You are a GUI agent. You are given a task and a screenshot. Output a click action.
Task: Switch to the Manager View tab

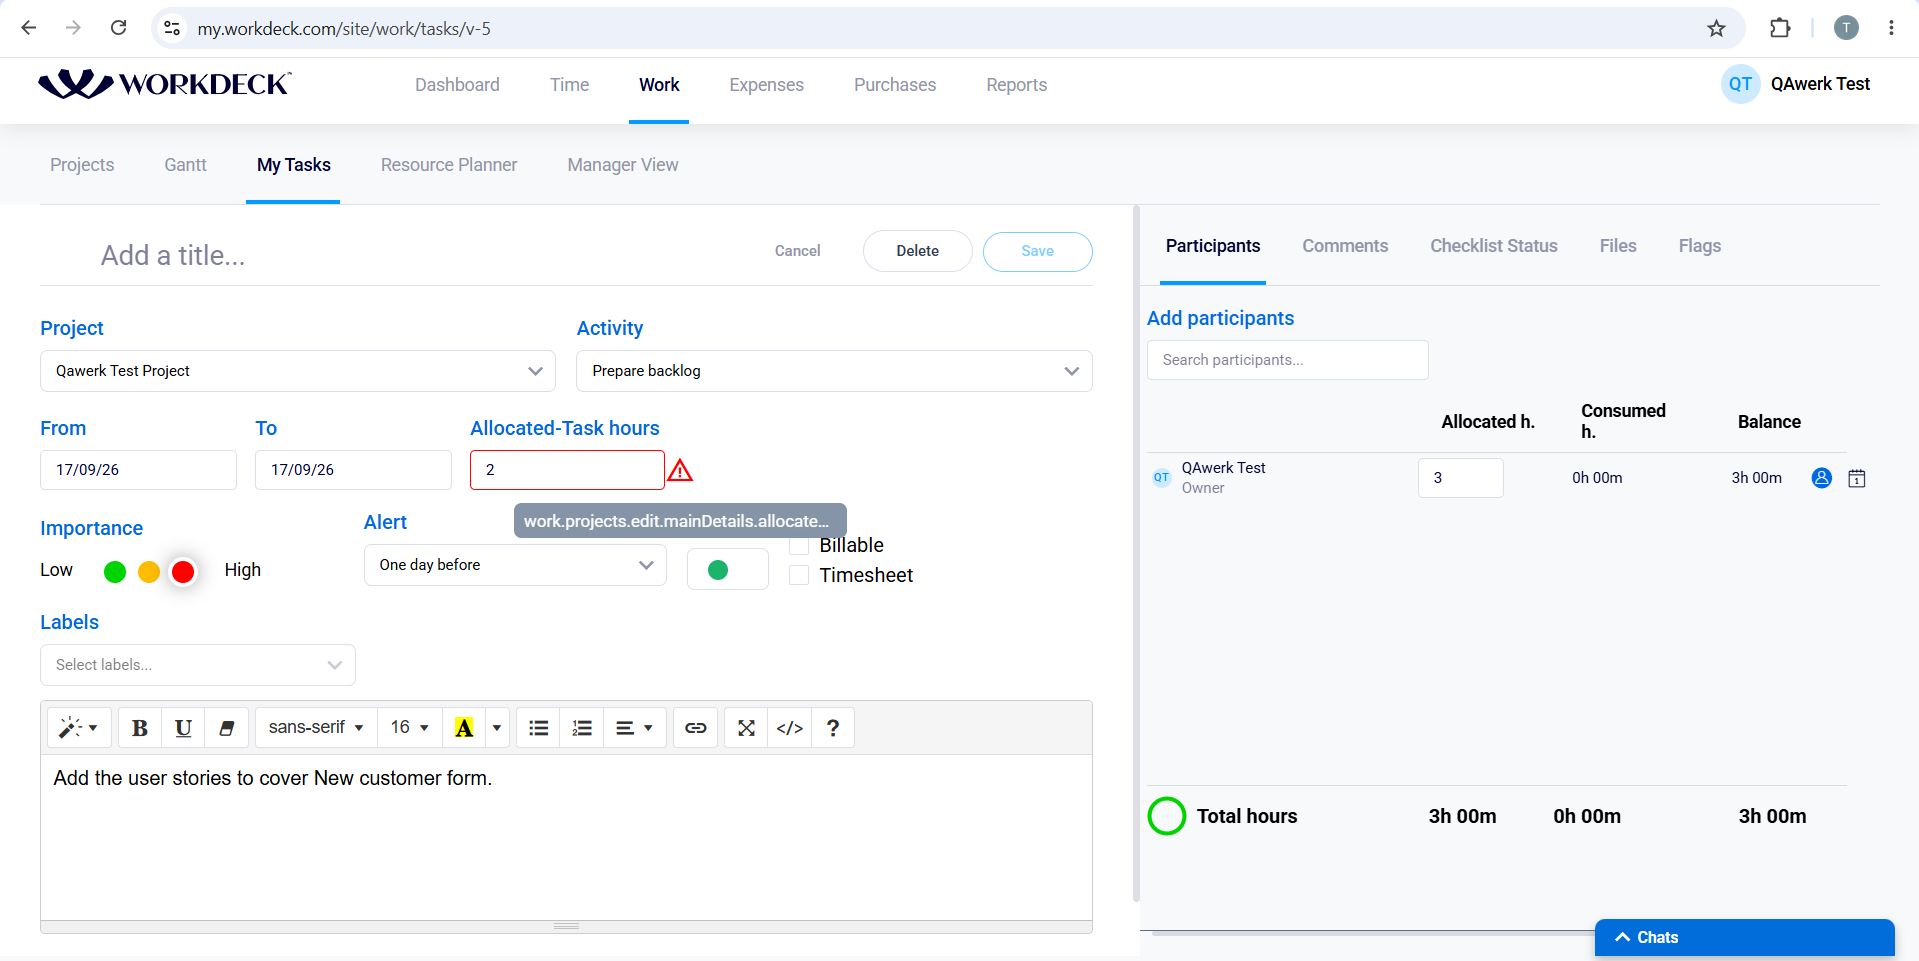click(x=623, y=165)
